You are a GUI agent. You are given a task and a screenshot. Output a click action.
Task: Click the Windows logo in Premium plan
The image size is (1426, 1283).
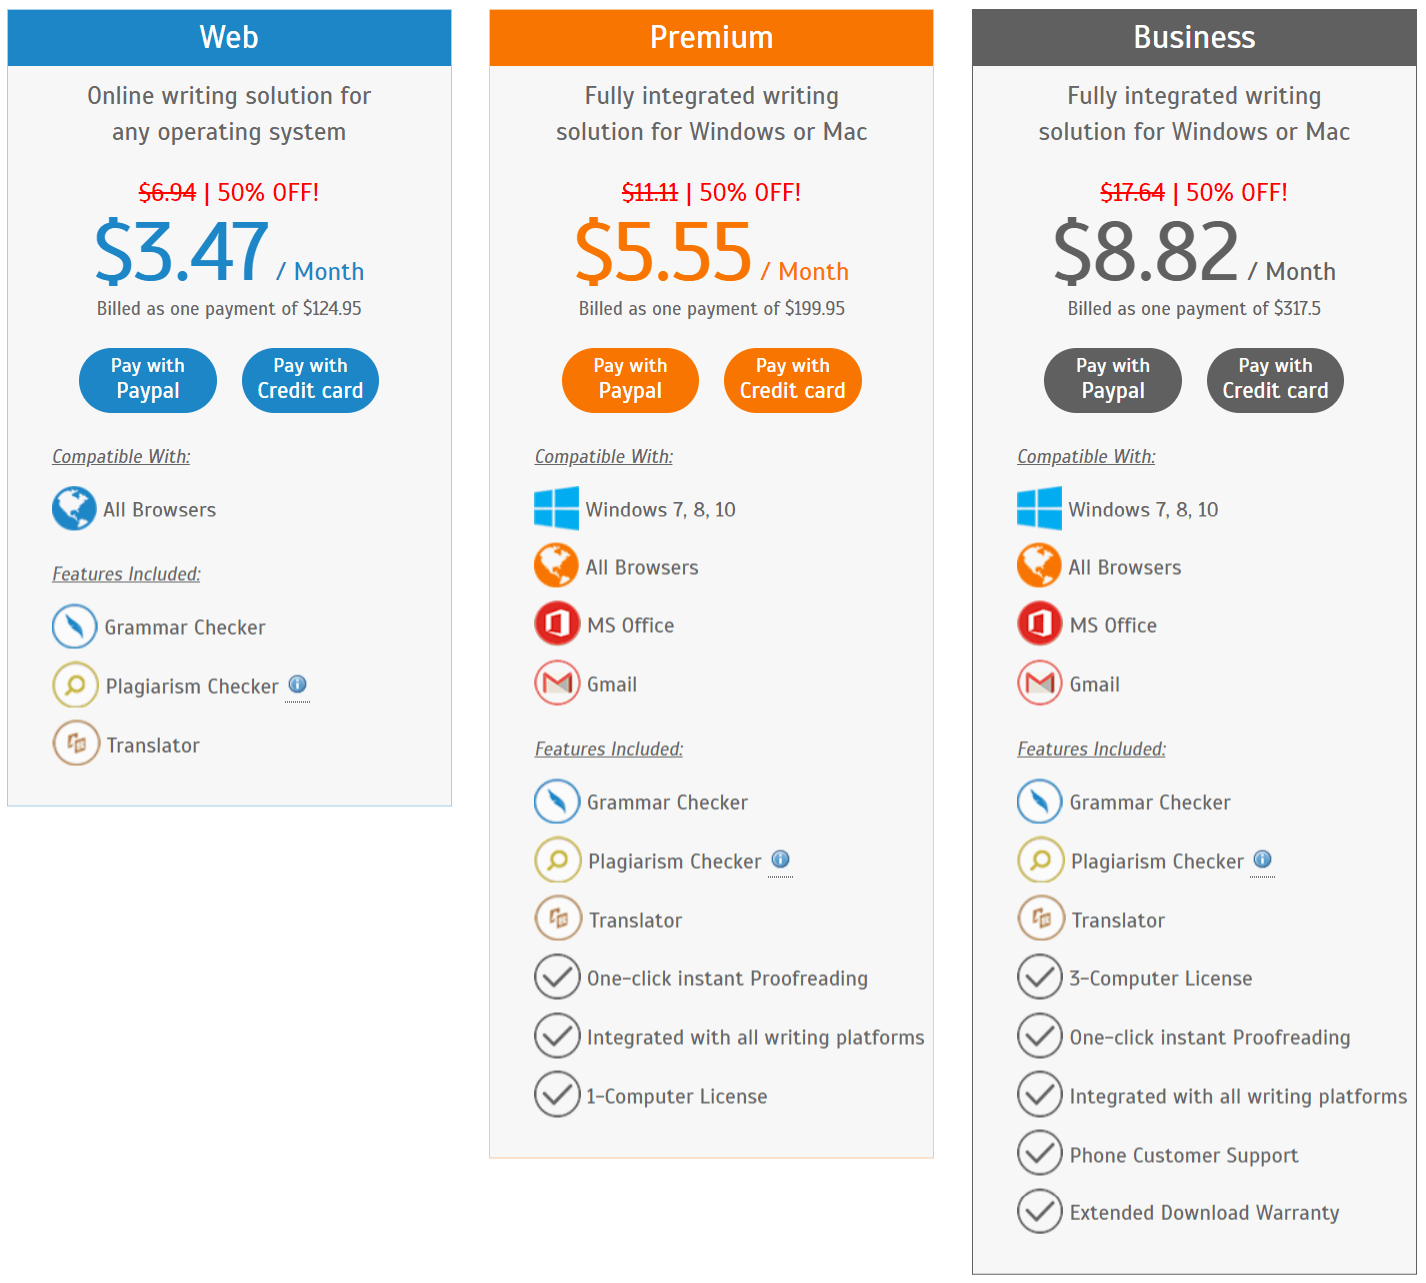[x=556, y=508]
